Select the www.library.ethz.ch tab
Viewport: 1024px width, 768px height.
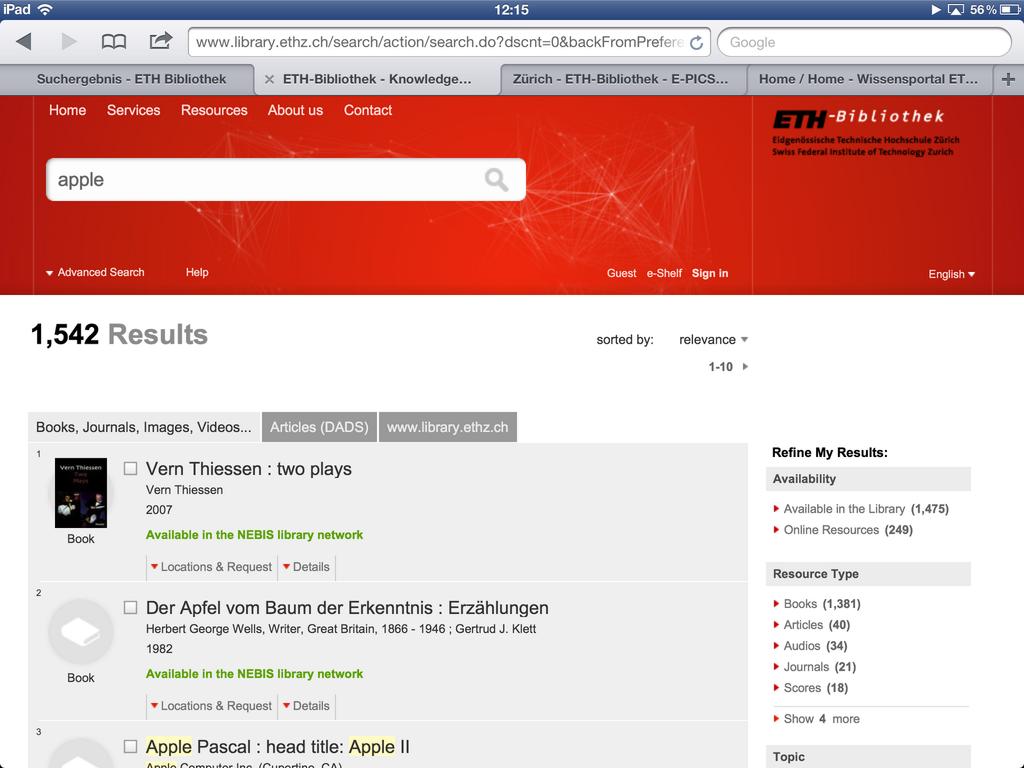tap(447, 427)
